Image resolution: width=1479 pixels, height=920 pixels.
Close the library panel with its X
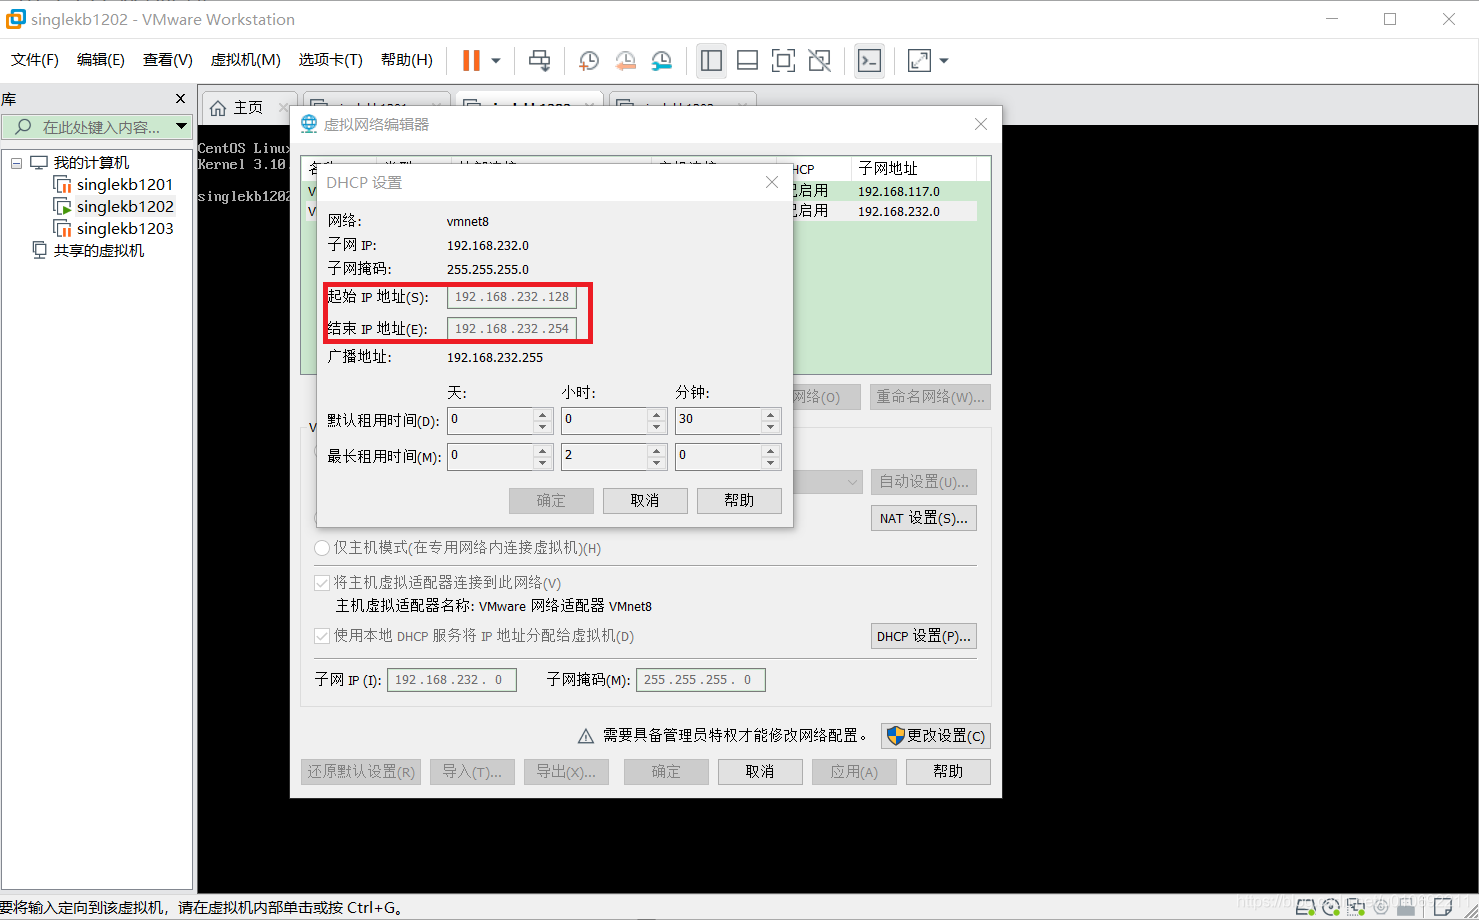tap(180, 98)
